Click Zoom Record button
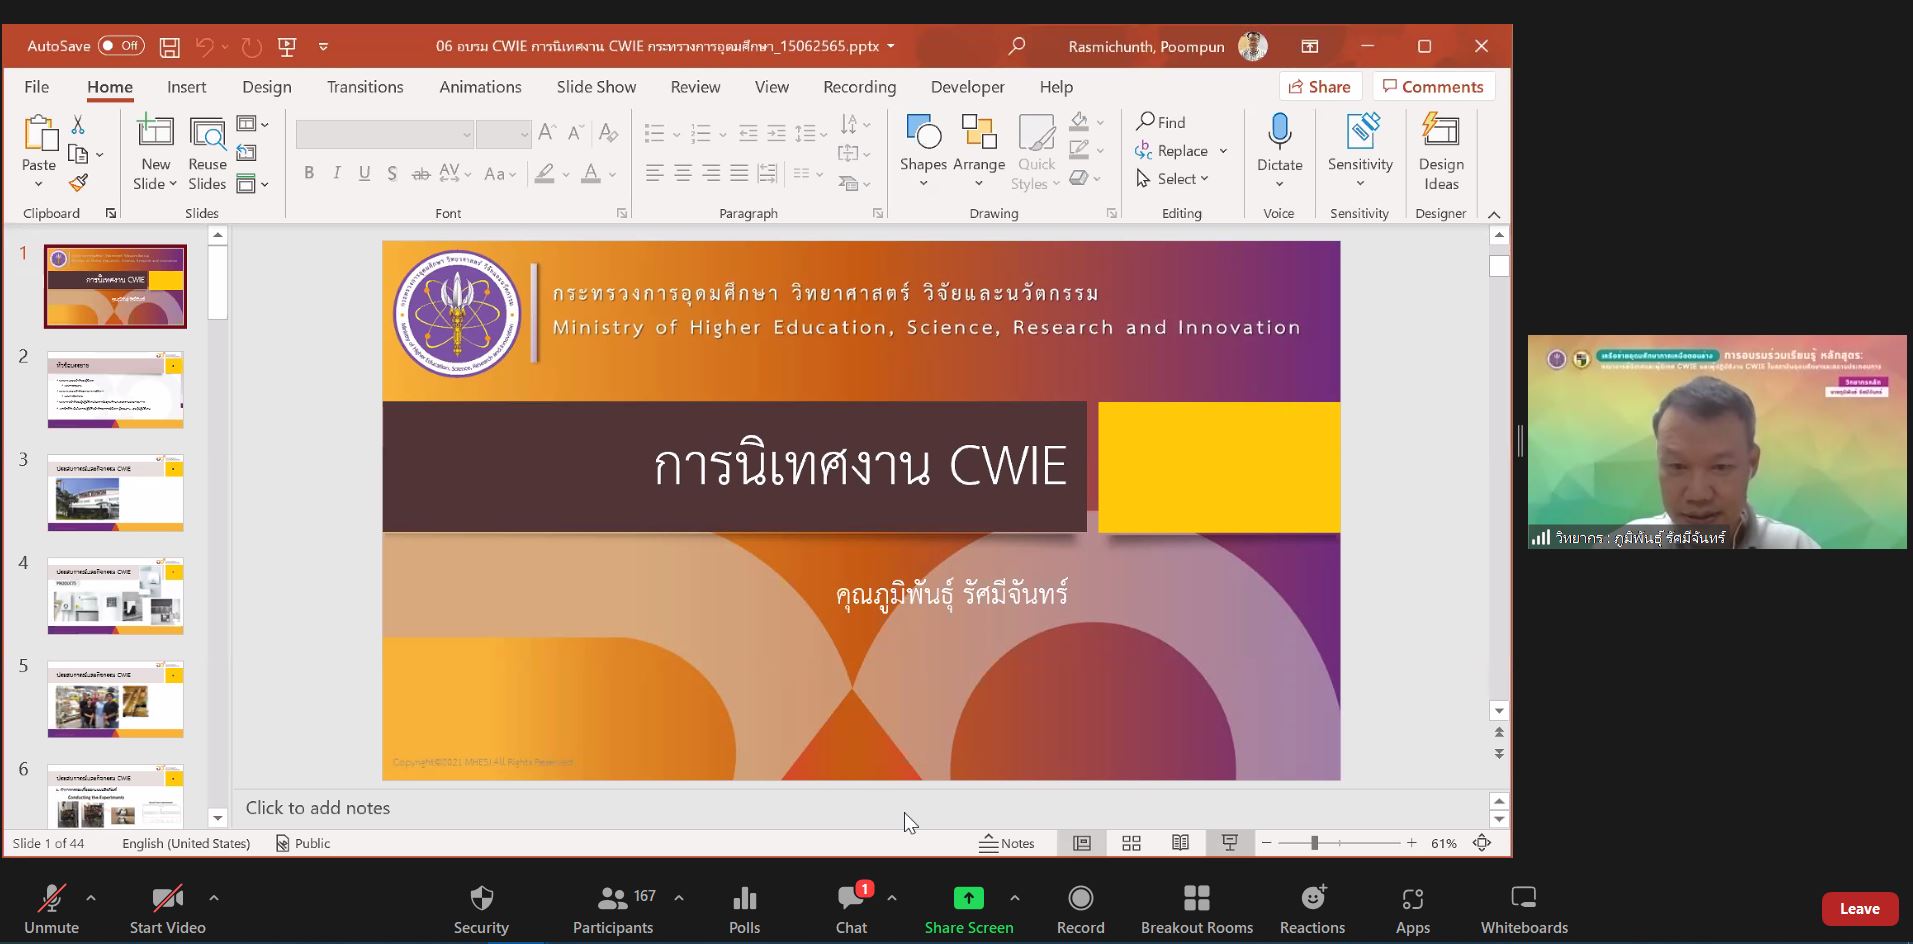The image size is (1913, 944). [1080, 910]
